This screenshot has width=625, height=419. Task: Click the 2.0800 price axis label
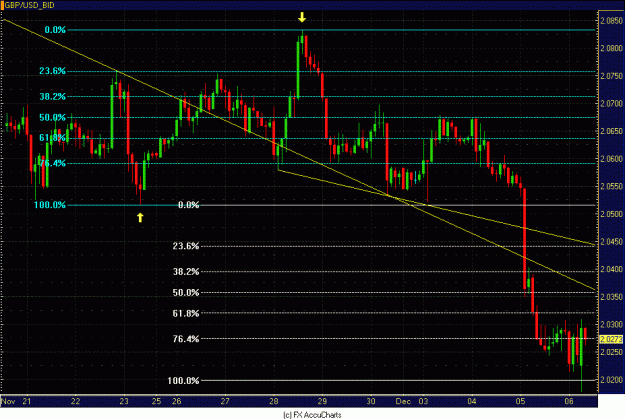[x=611, y=48]
